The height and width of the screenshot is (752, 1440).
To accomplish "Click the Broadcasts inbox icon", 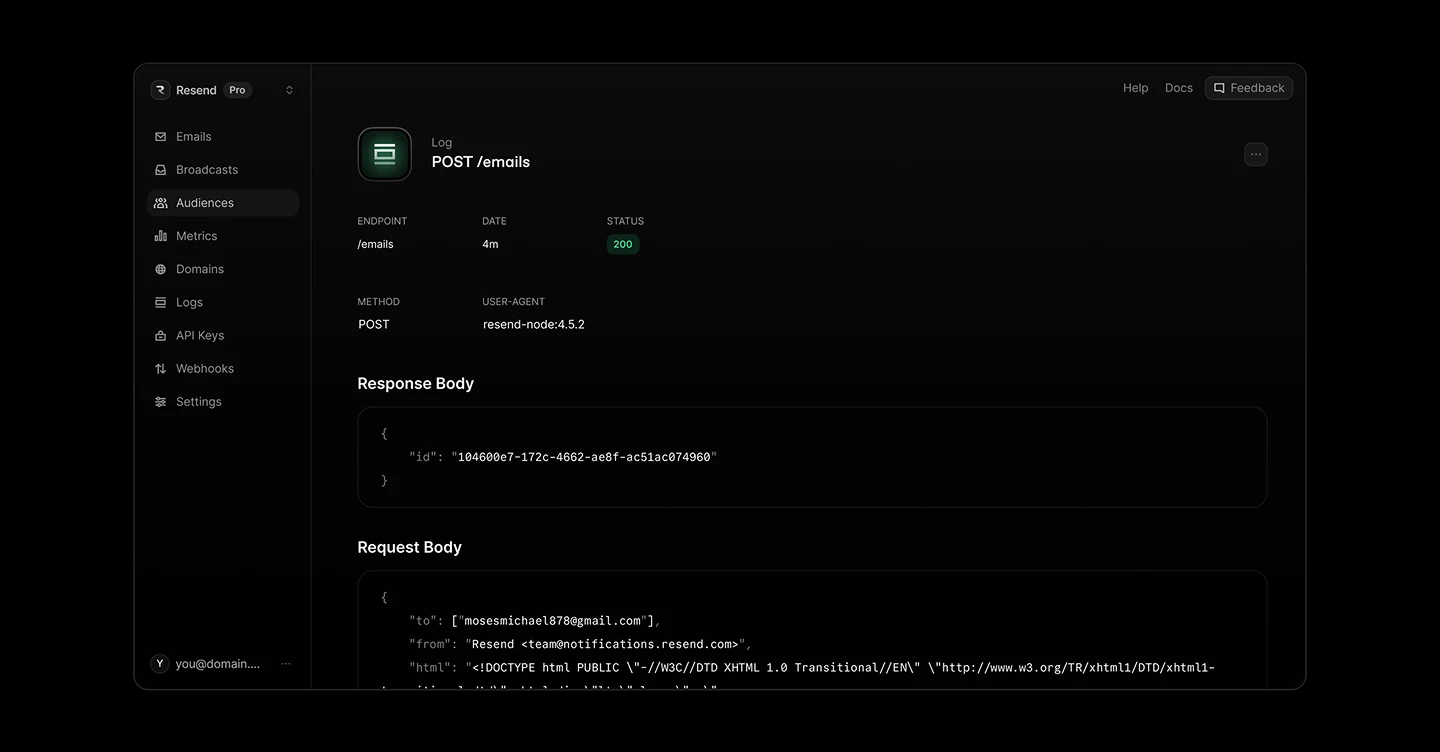I will (x=160, y=170).
